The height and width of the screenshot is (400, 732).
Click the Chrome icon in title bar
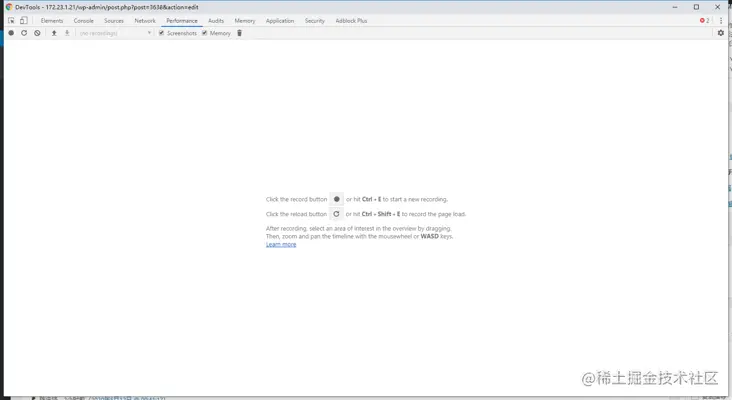click(9, 7)
